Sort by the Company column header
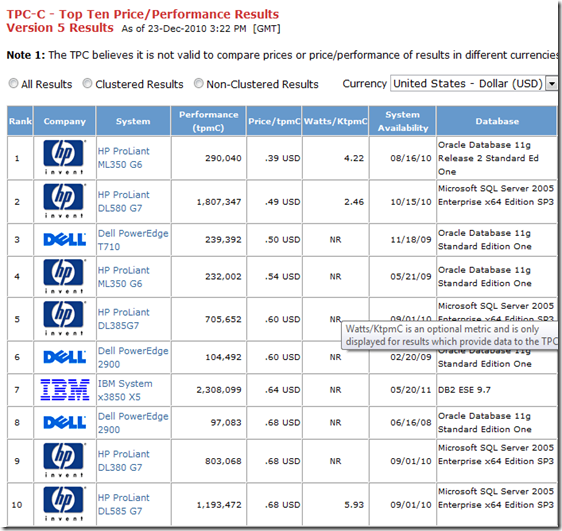 (65, 121)
